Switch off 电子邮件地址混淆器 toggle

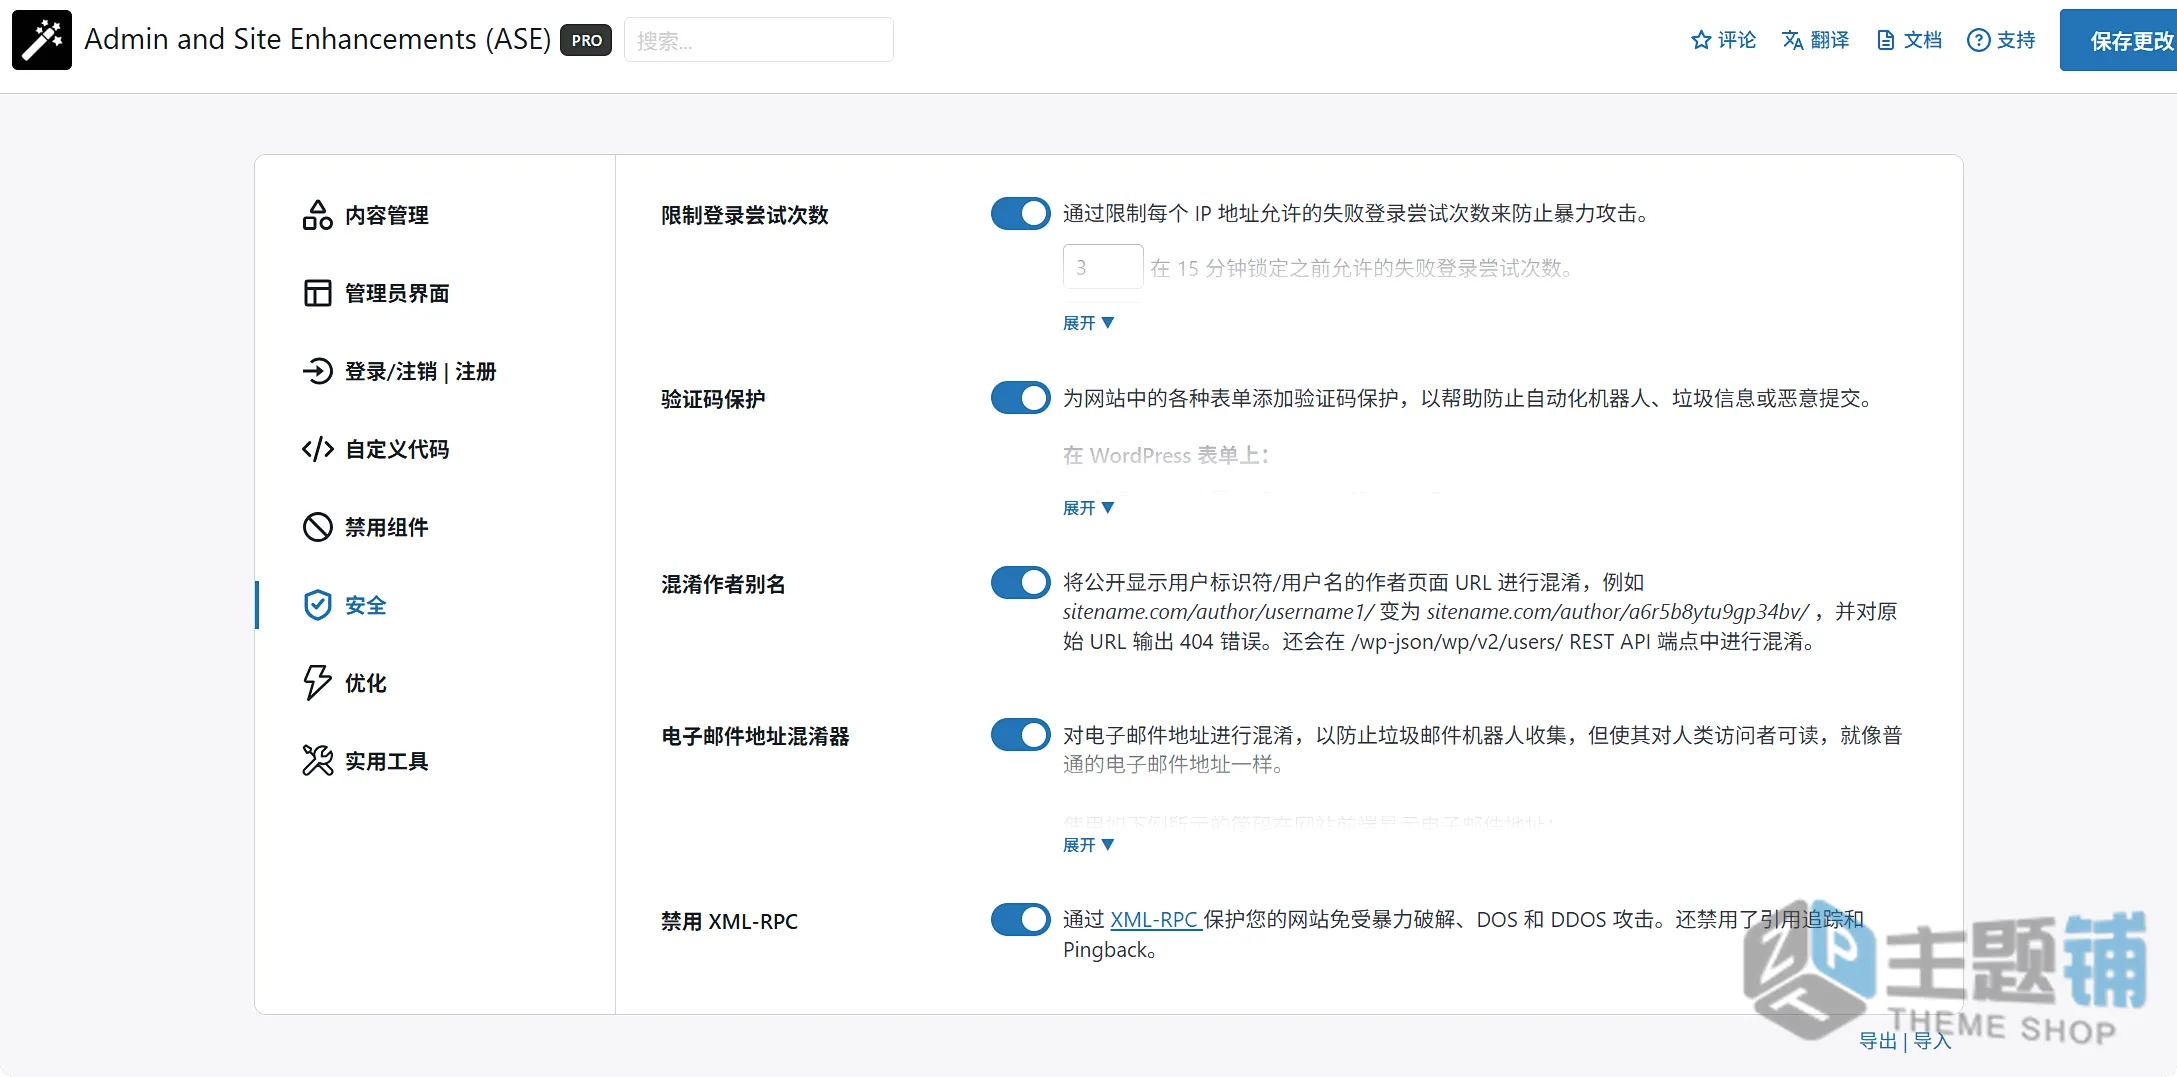[x=1020, y=735]
